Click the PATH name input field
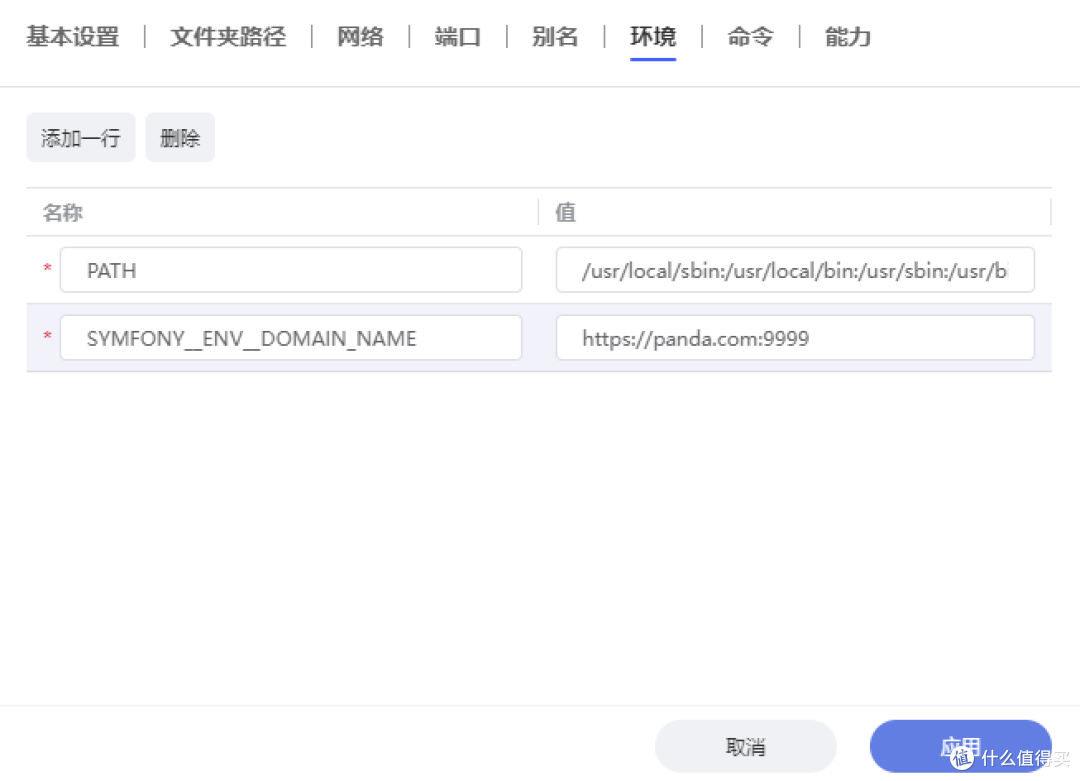The width and height of the screenshot is (1080, 781). click(x=291, y=270)
